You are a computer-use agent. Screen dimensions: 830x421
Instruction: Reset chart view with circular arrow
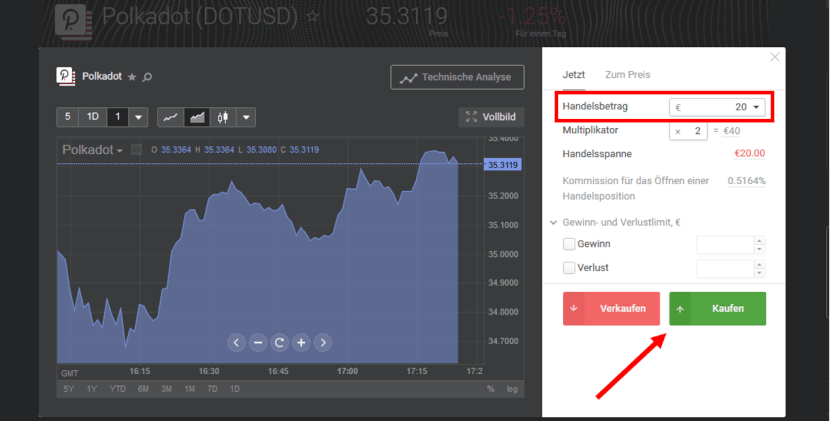click(279, 343)
